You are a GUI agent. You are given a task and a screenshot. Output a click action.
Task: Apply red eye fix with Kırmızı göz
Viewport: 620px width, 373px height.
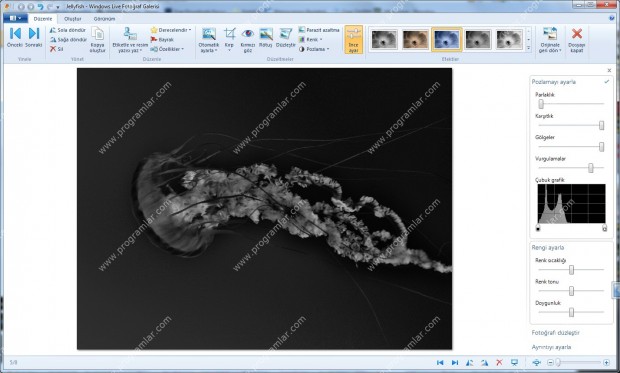point(248,40)
